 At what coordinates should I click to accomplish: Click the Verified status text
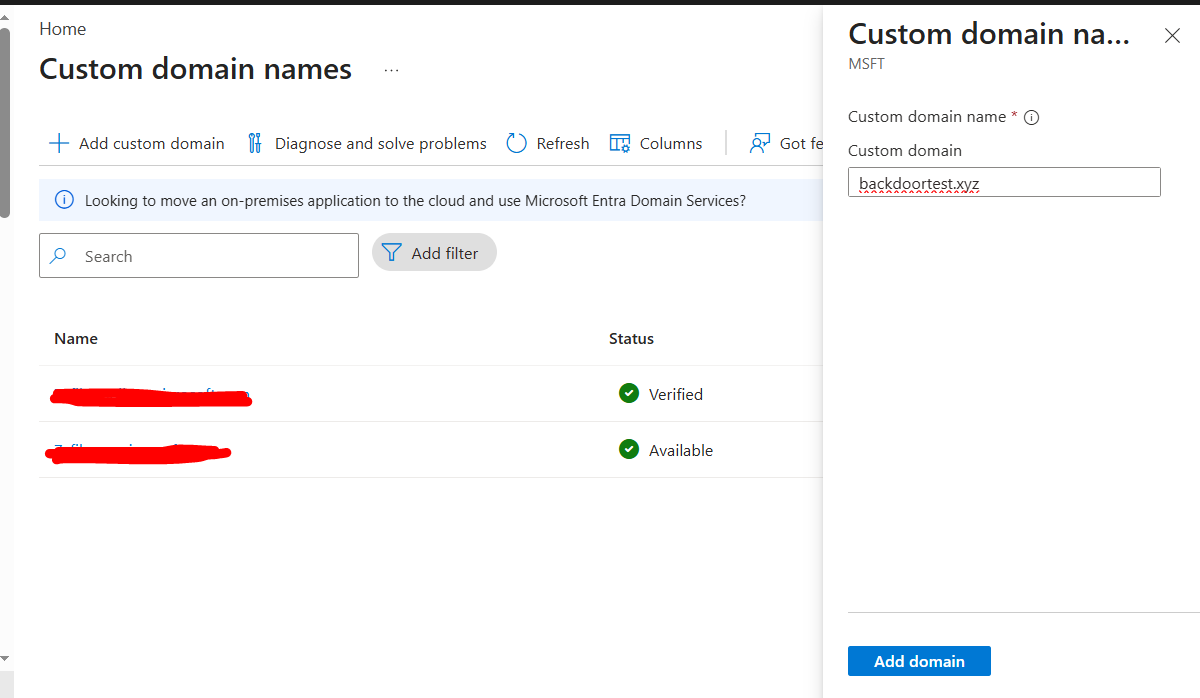(x=676, y=394)
